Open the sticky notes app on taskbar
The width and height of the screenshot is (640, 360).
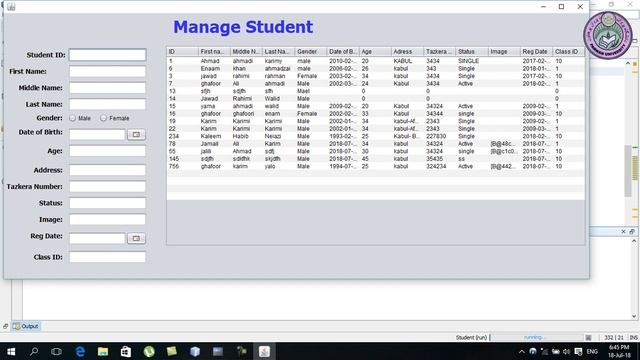tap(172, 351)
